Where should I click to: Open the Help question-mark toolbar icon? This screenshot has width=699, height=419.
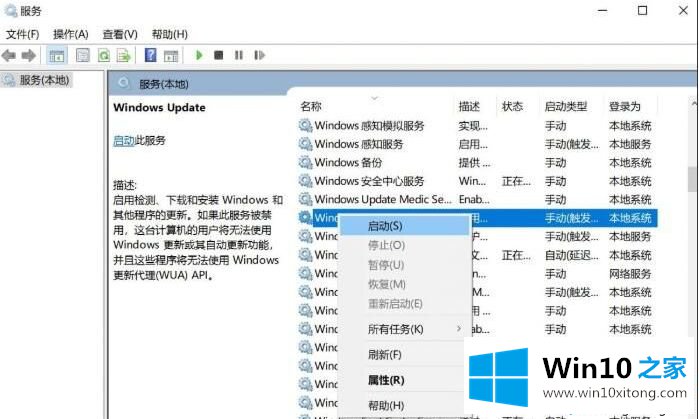click(151, 55)
